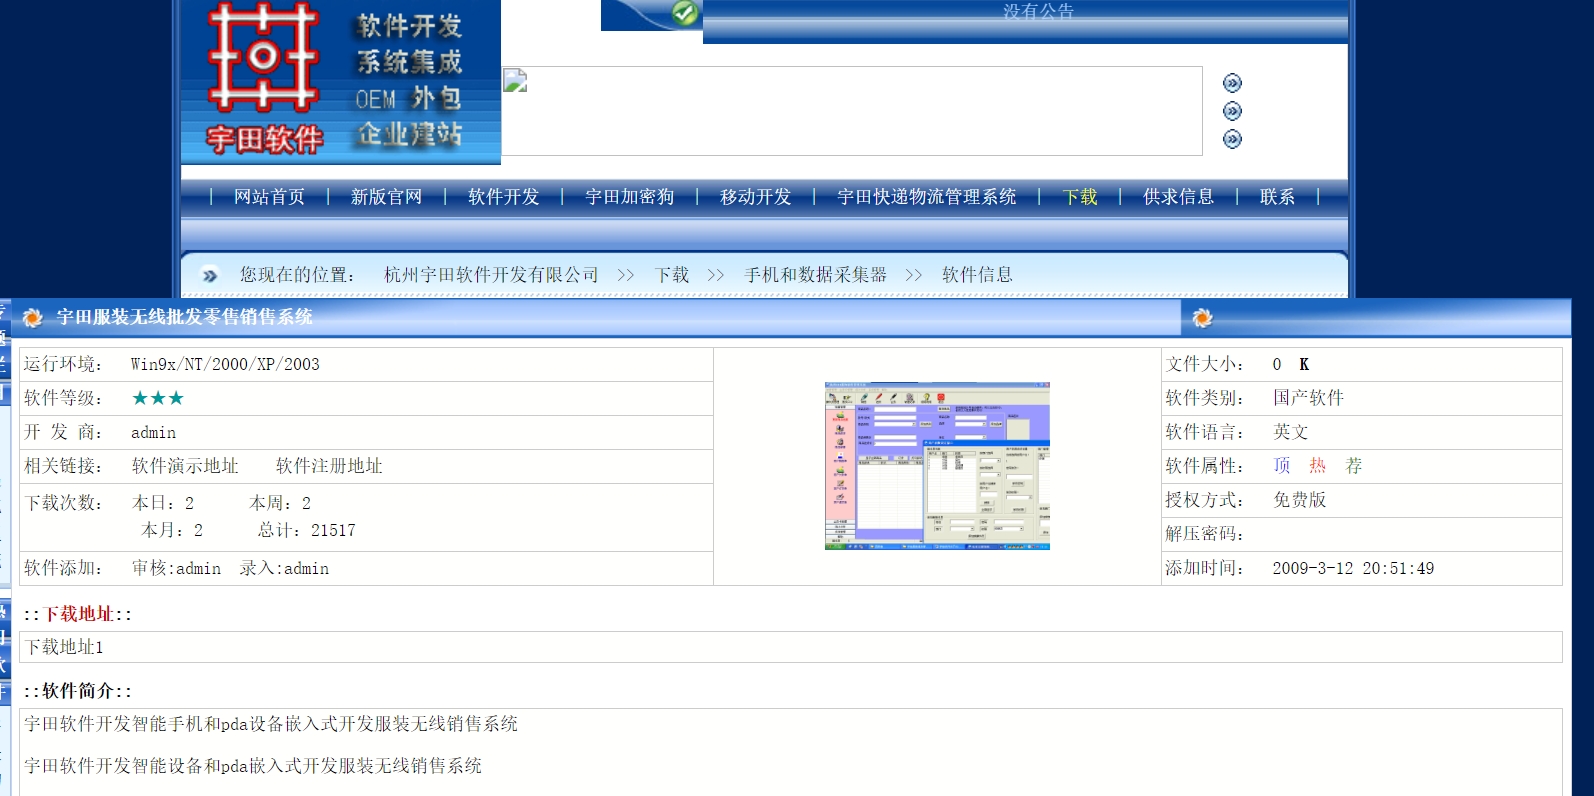The image size is (1594, 796).
Task: Click the breadcrumb double-arrow icon before 您现在的位置
Action: pos(210,275)
